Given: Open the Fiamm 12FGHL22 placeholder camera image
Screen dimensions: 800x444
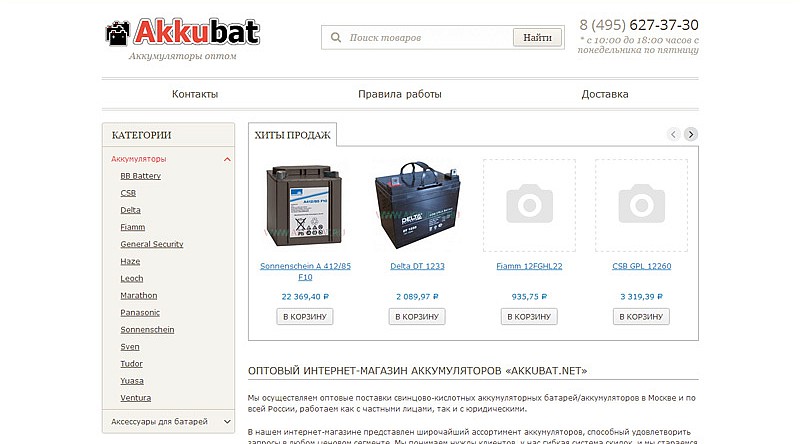Looking at the screenshot, I should pos(529,205).
